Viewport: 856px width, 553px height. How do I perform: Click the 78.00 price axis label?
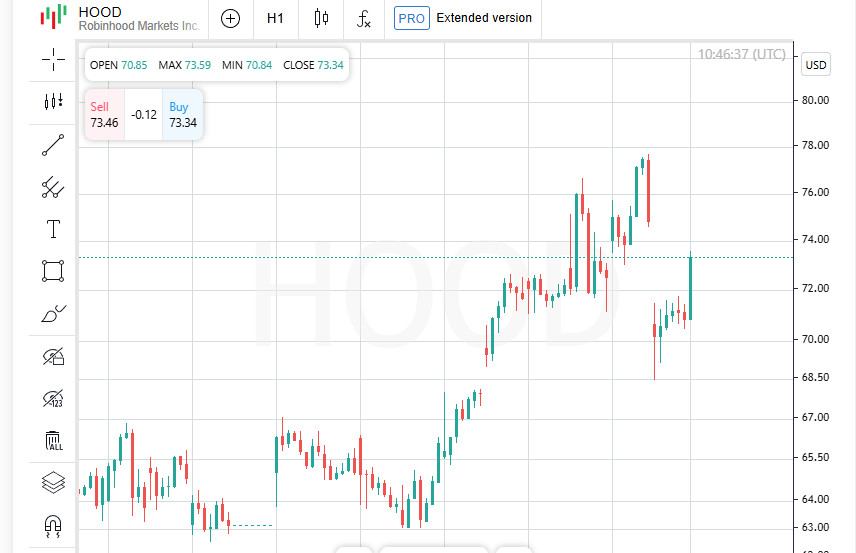tap(815, 145)
